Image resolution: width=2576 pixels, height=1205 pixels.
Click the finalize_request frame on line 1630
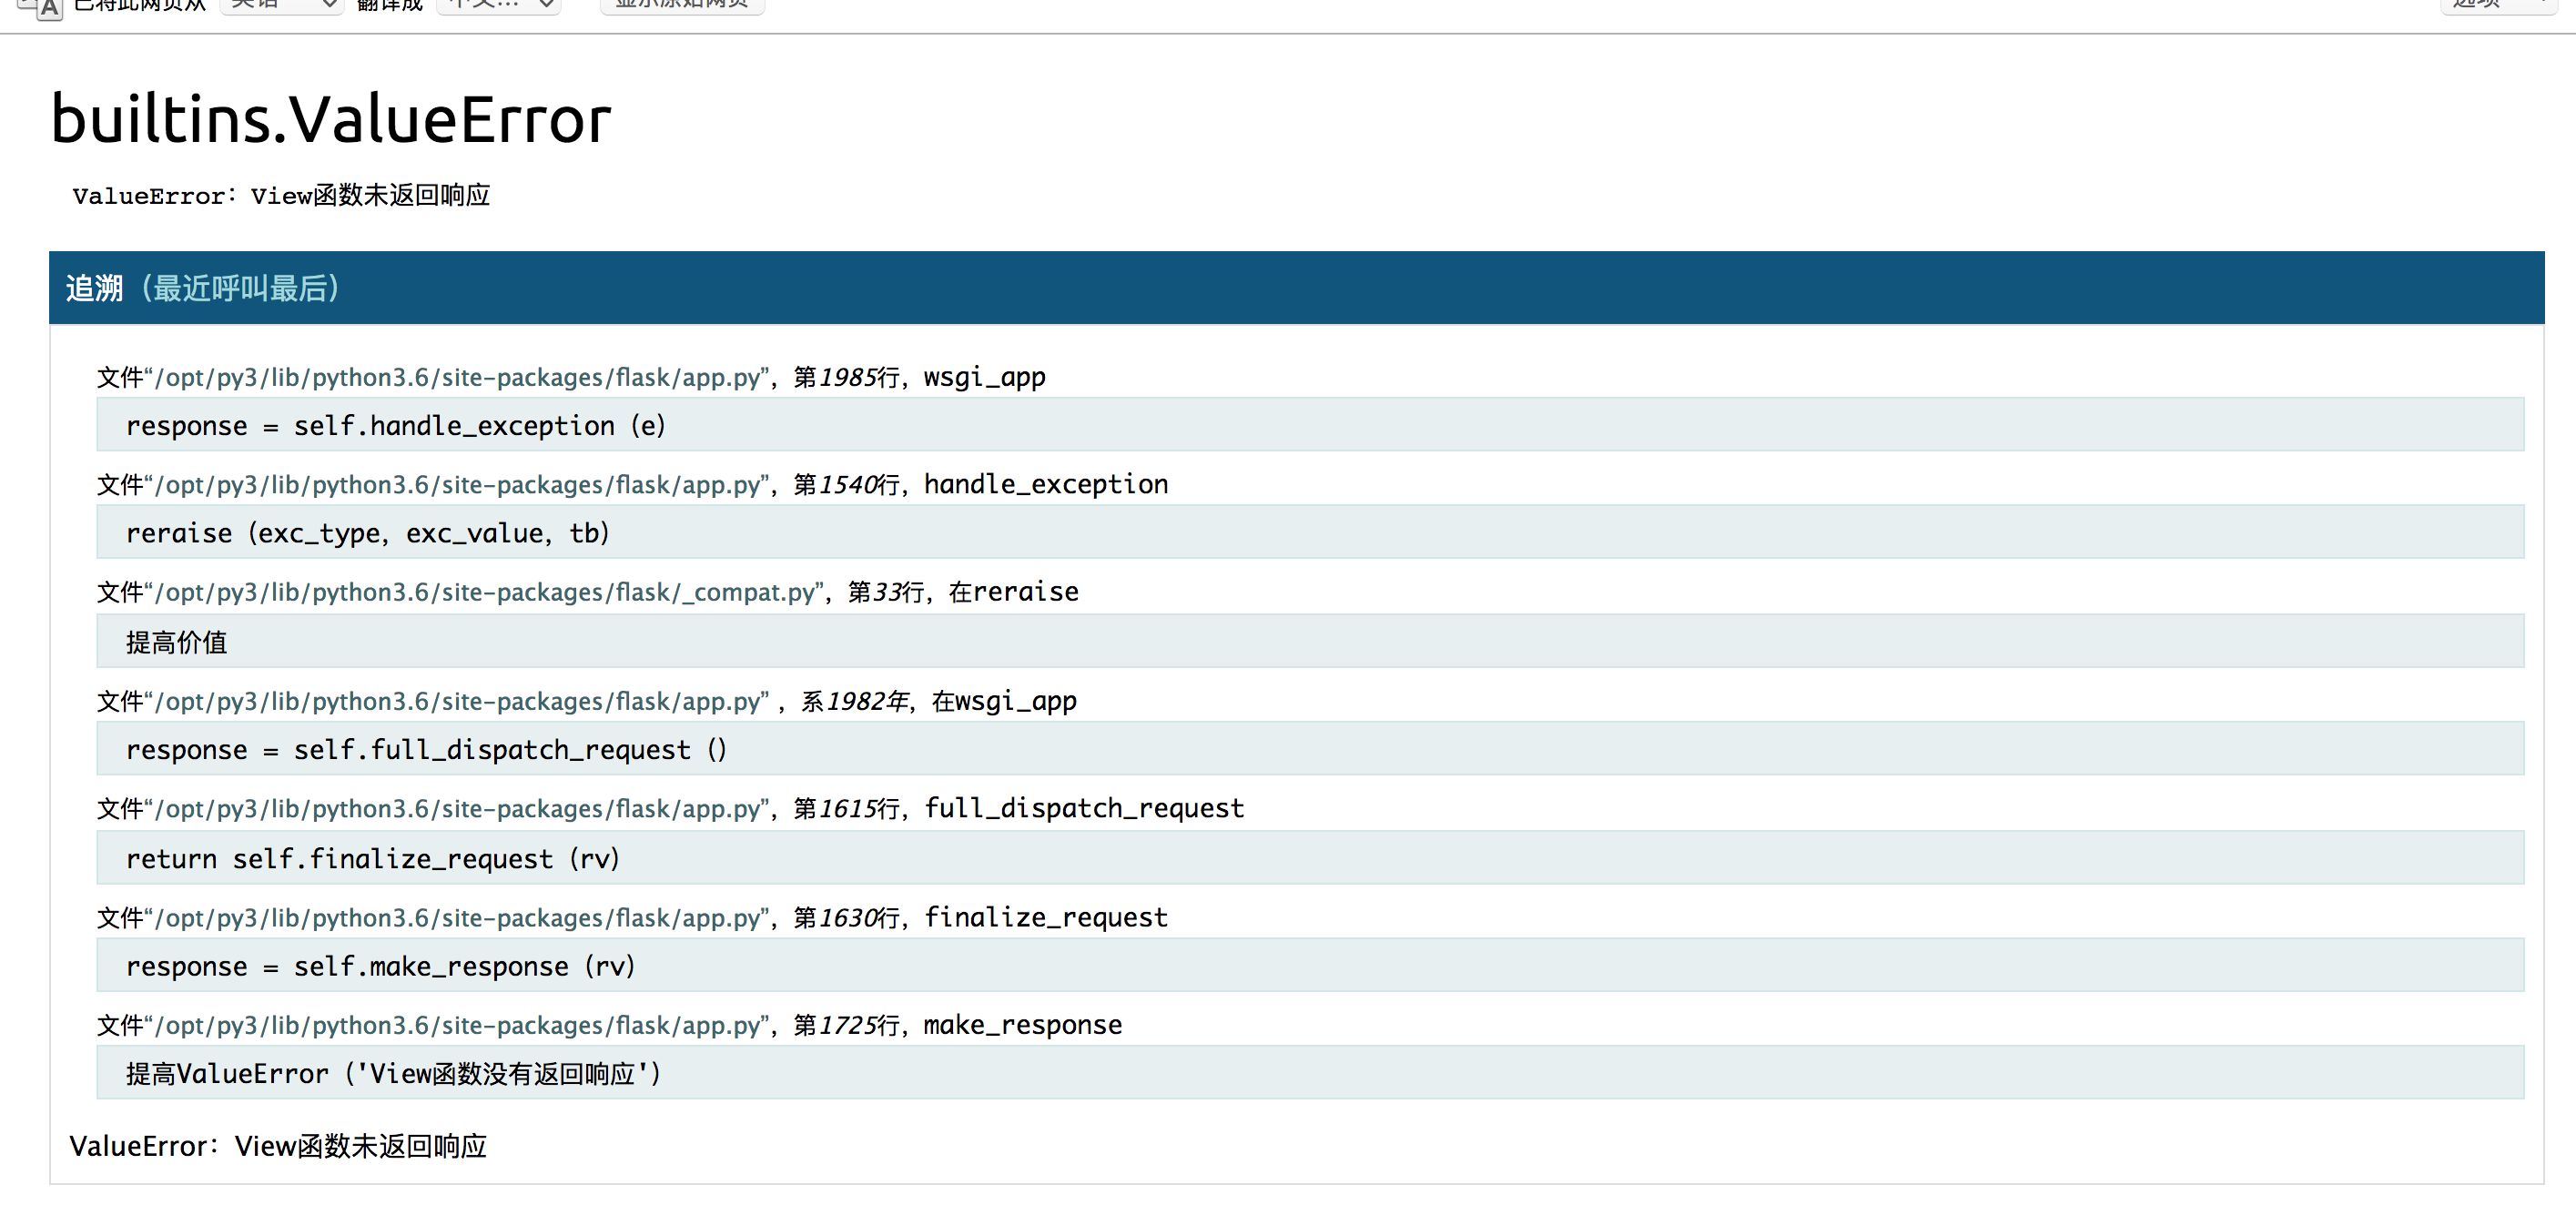1045,918
